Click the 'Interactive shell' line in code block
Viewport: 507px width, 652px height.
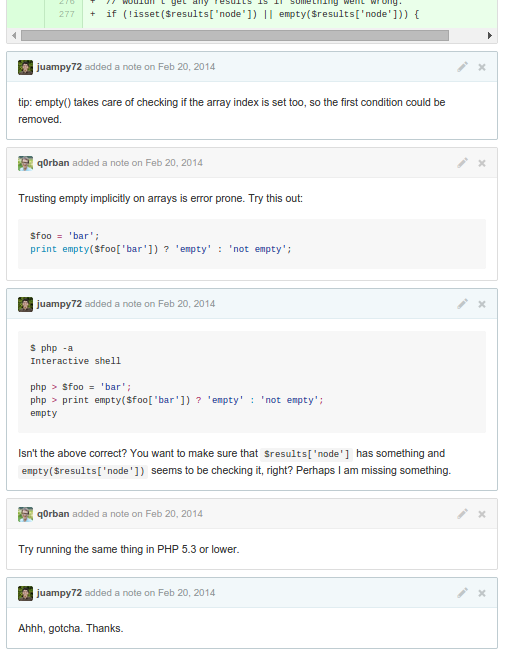point(75,361)
